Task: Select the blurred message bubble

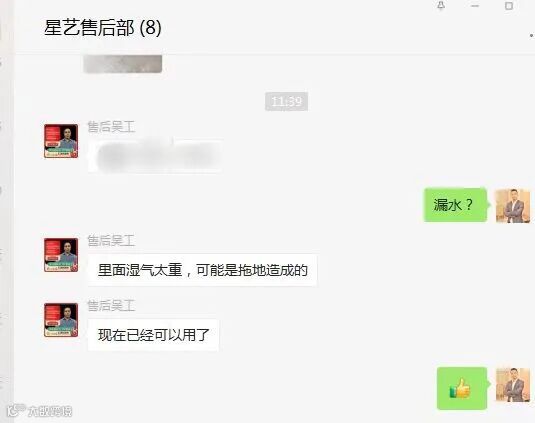Action: pos(156,155)
